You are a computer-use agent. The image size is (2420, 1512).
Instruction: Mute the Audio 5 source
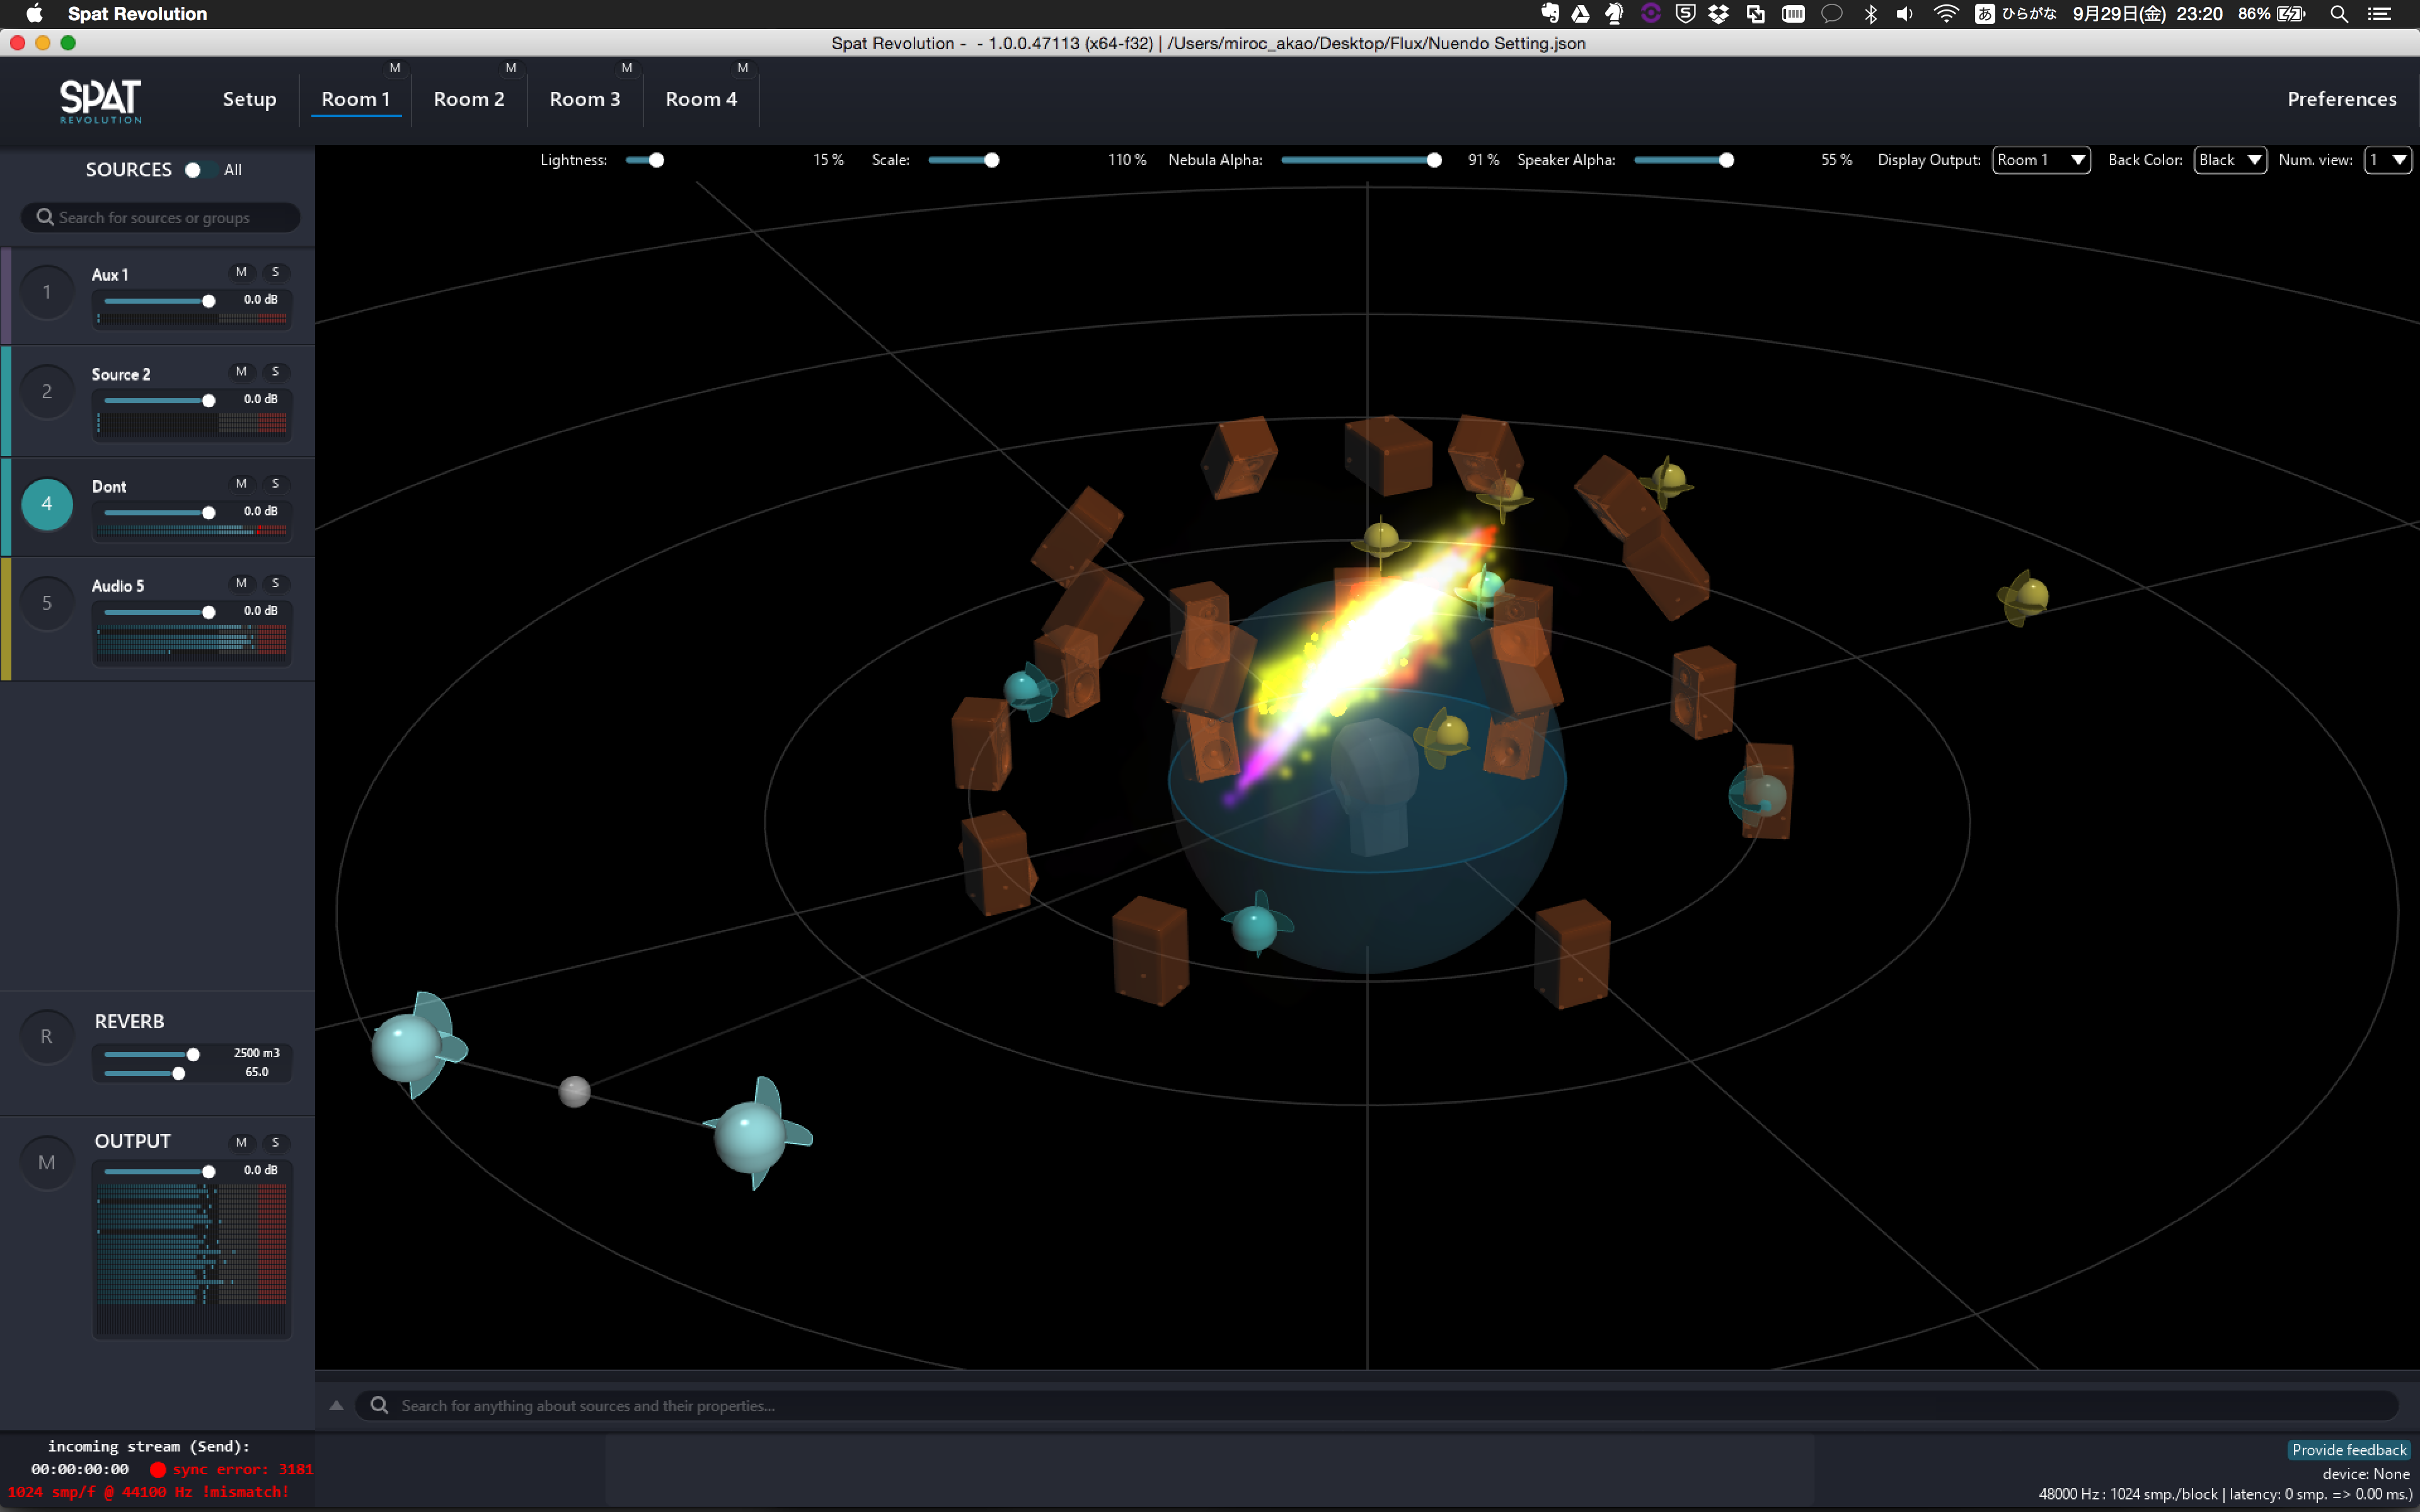coord(241,583)
